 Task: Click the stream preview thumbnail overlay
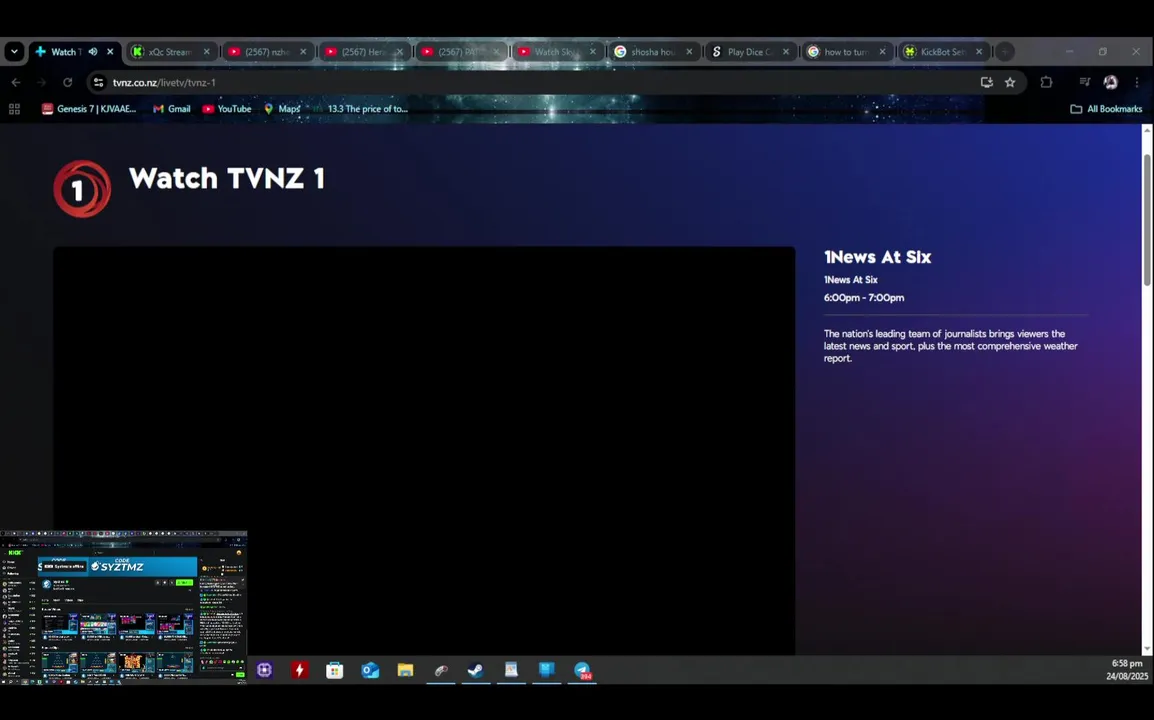click(124, 607)
